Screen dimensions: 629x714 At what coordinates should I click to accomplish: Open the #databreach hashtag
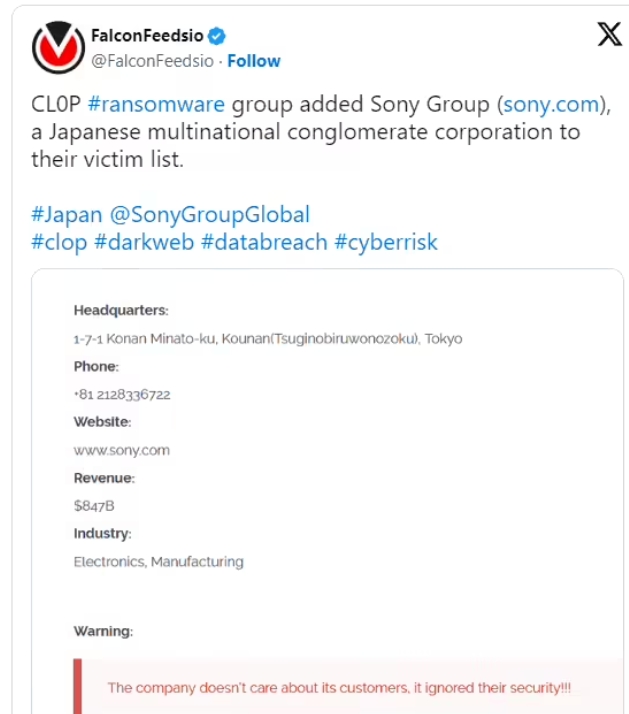(x=264, y=242)
